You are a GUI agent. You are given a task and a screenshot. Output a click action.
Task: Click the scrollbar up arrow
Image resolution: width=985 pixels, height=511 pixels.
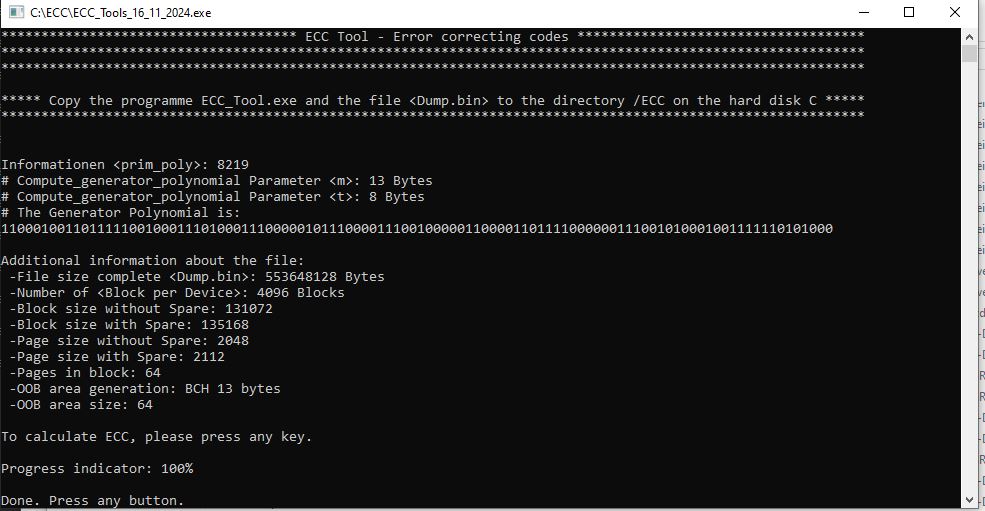pos(969,37)
